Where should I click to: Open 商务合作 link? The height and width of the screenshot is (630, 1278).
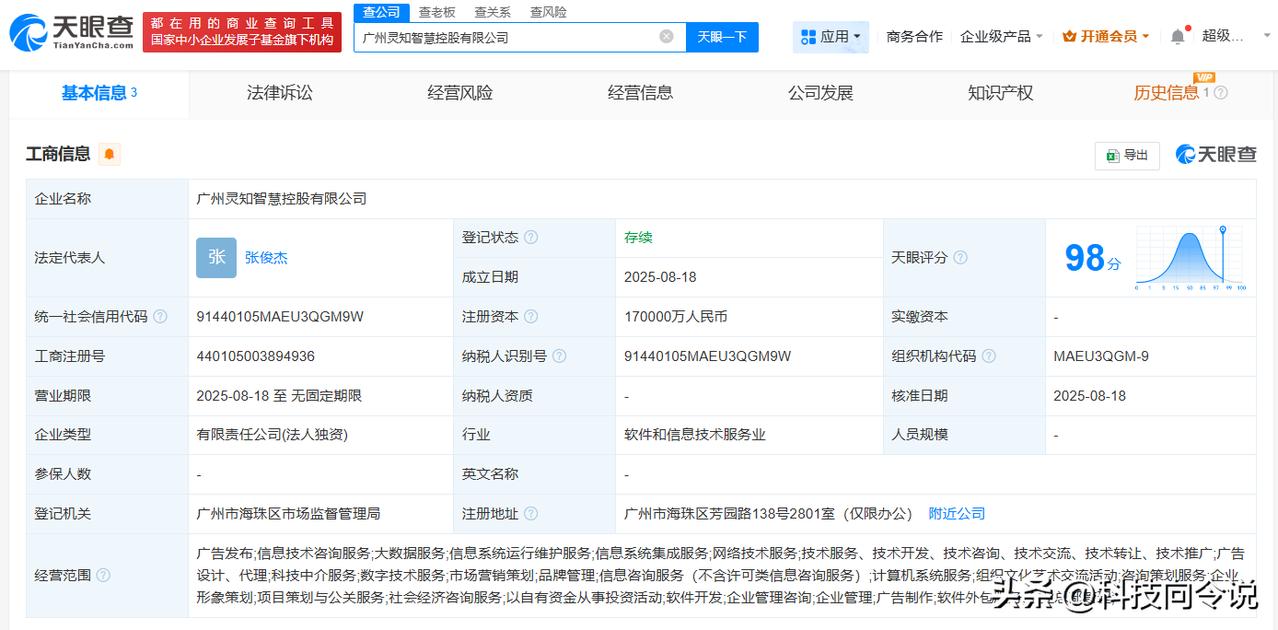click(x=914, y=37)
